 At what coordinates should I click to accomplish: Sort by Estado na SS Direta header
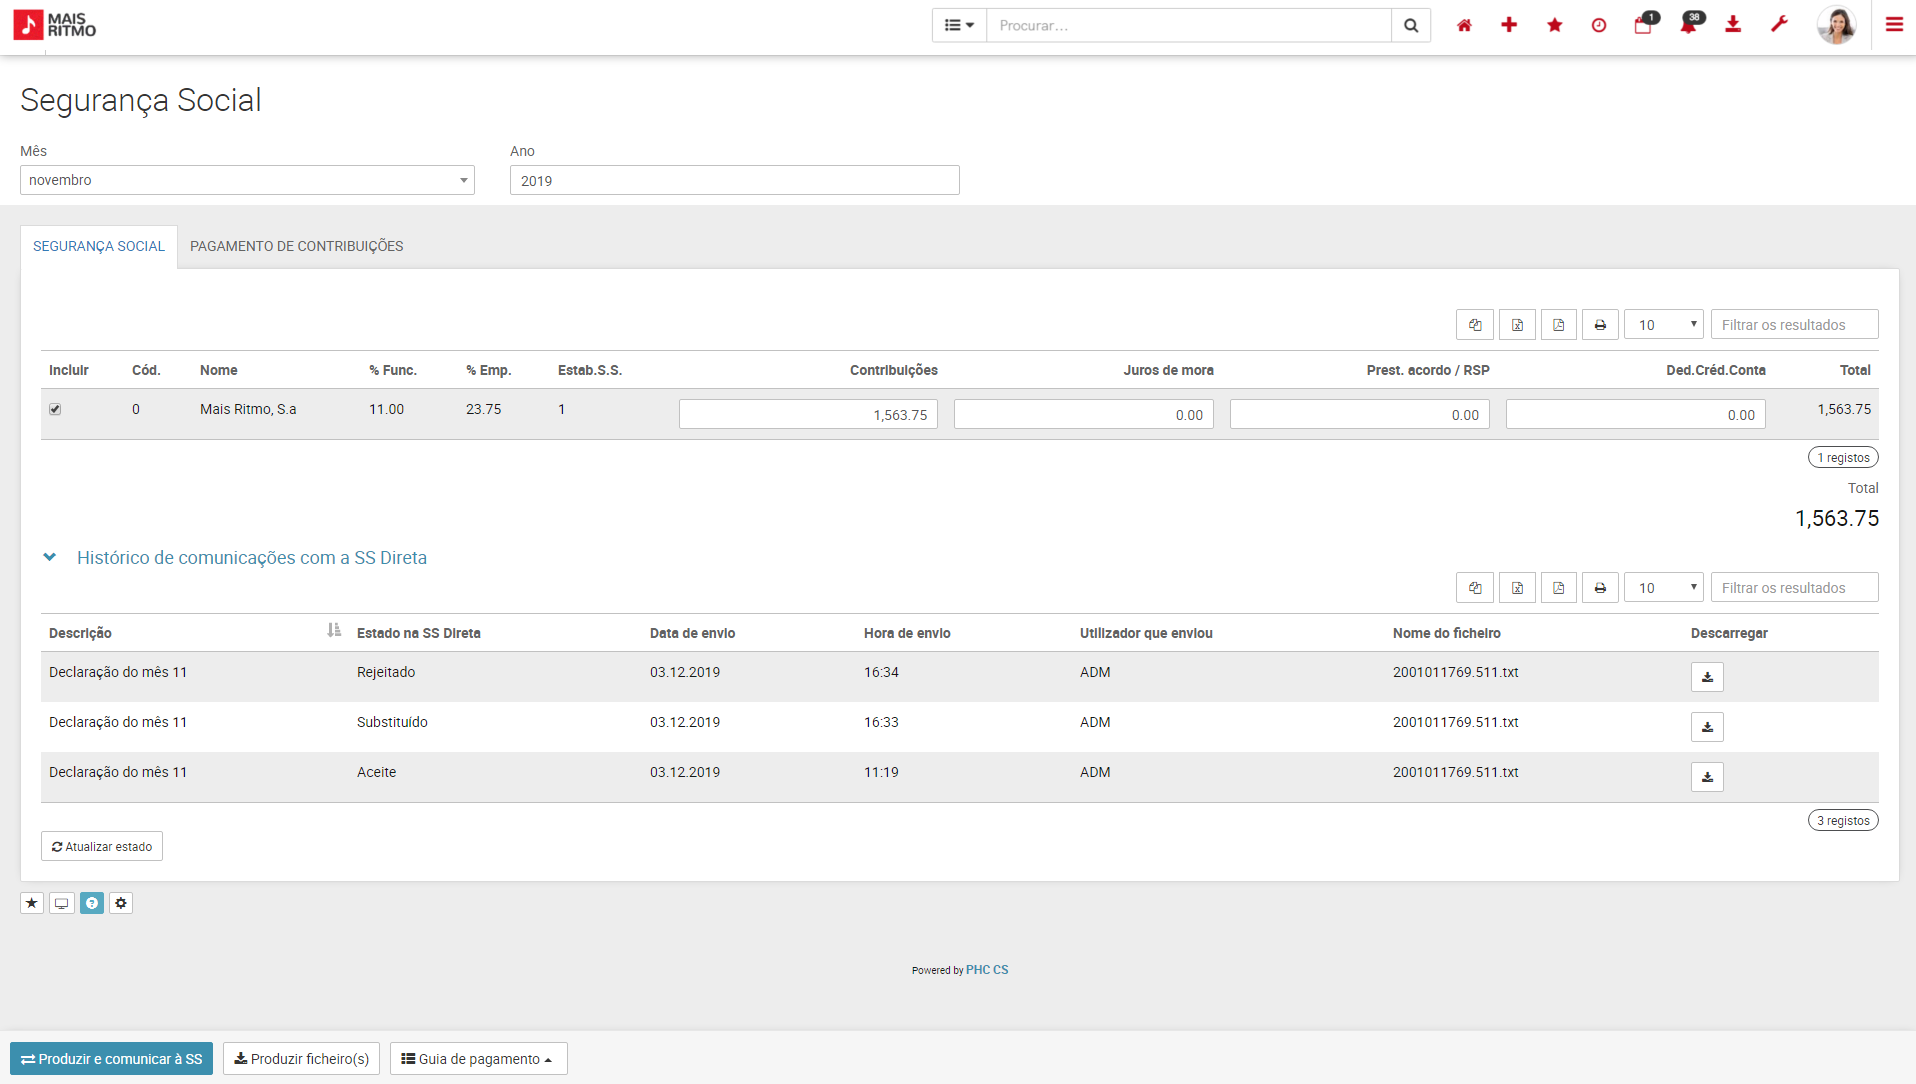pos(418,633)
